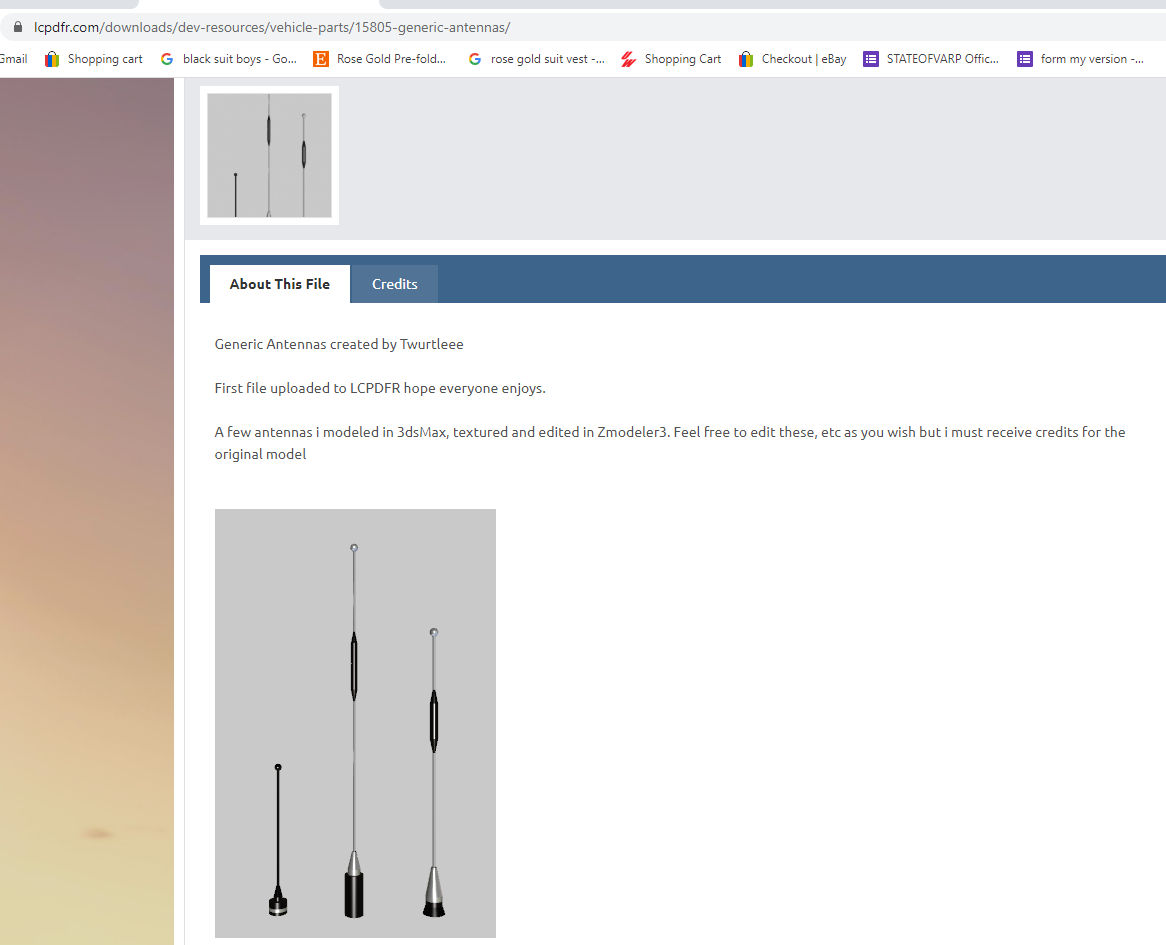
Task: Click the lock icon in the address bar
Action: (x=18, y=28)
